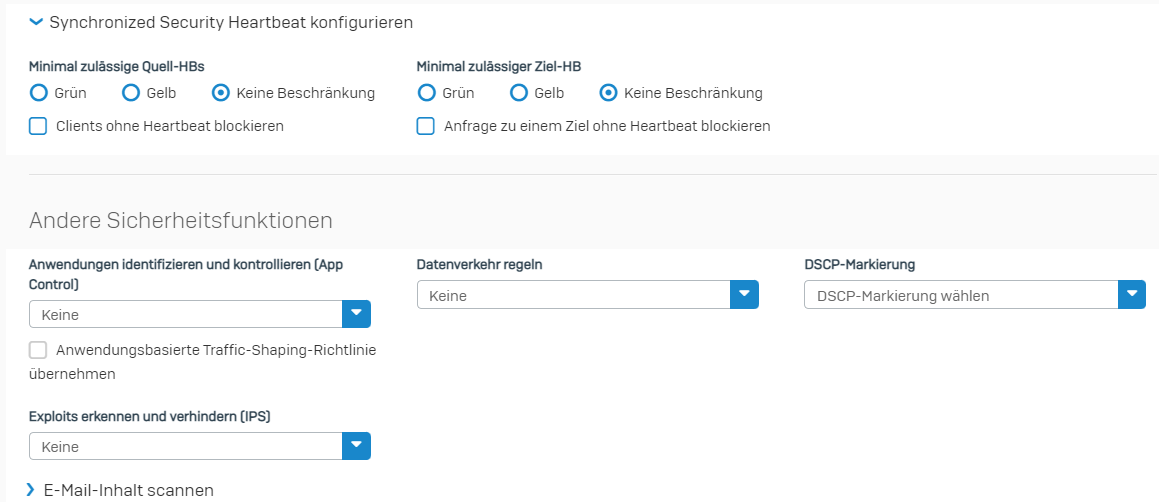This screenshot has width=1159, height=502.
Task: Click the DSCP-Markierung wählen field
Action: [961, 294]
